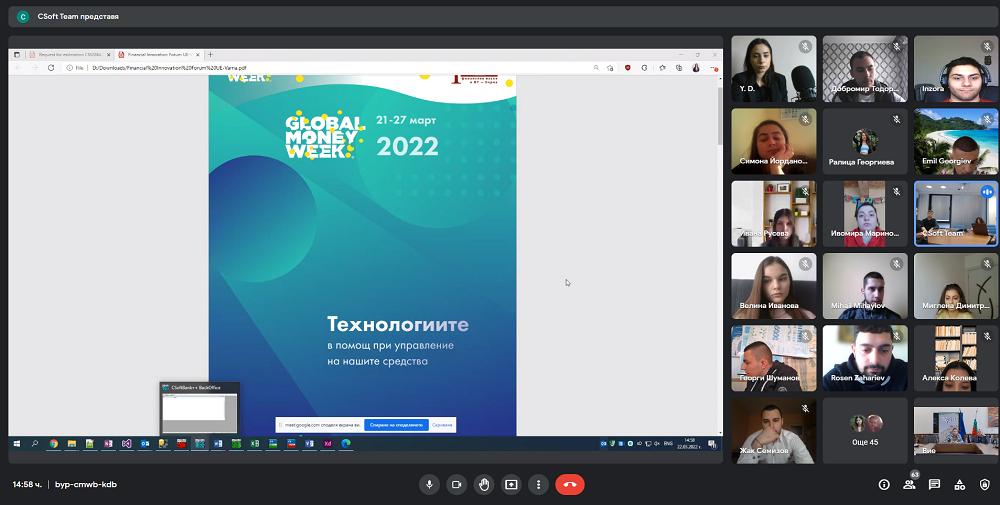Click the ENG language indicator in system tray
Screen dimensions: 1000x505
668,443
